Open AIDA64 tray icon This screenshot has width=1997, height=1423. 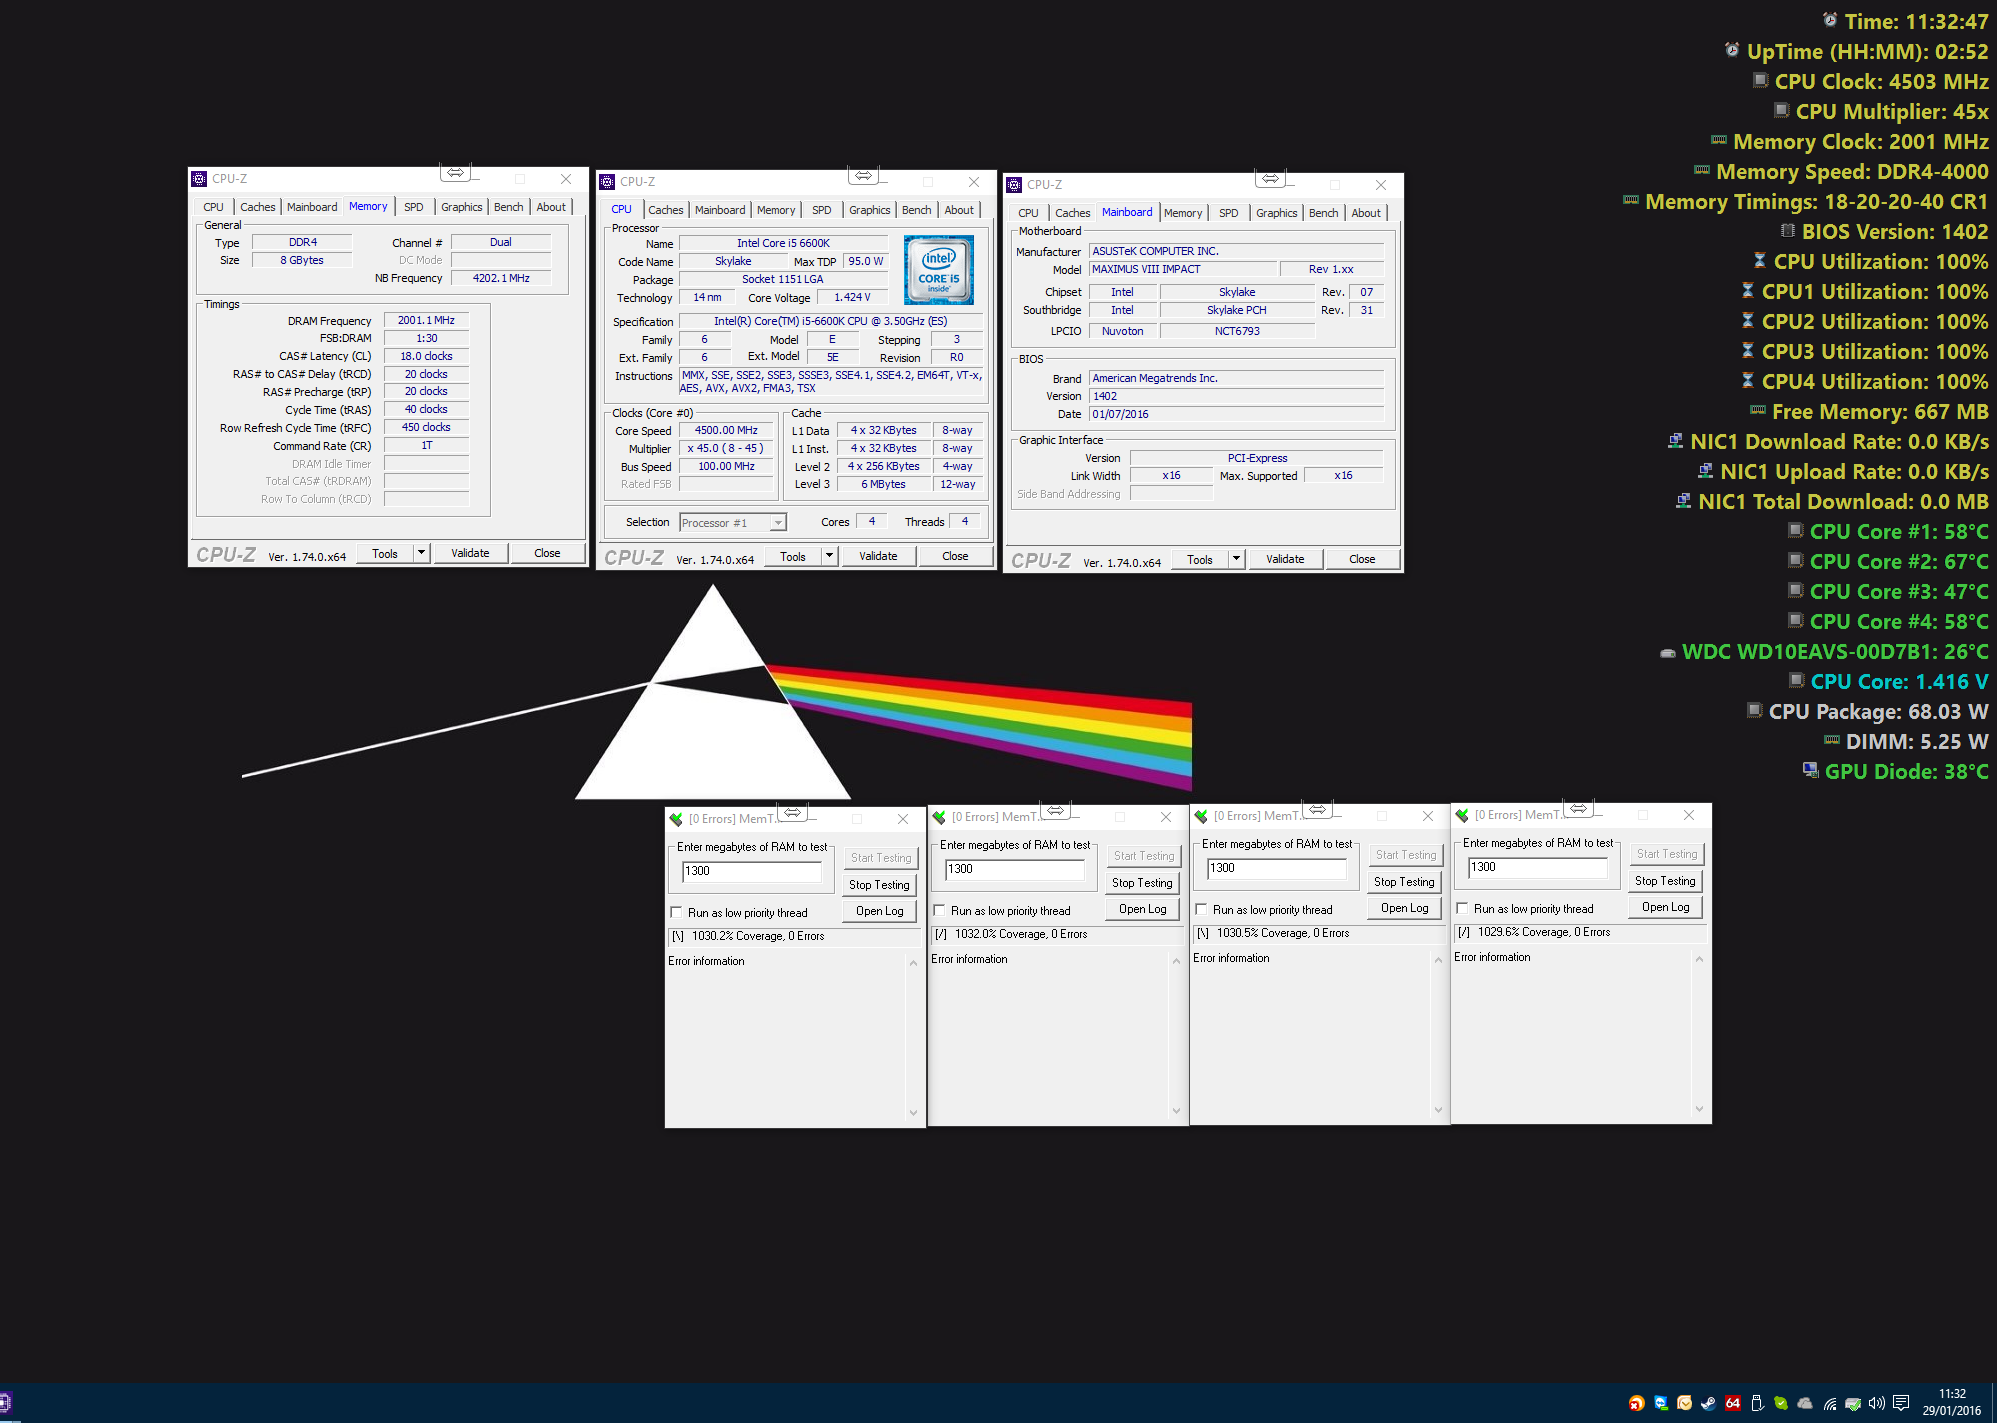1733,1403
